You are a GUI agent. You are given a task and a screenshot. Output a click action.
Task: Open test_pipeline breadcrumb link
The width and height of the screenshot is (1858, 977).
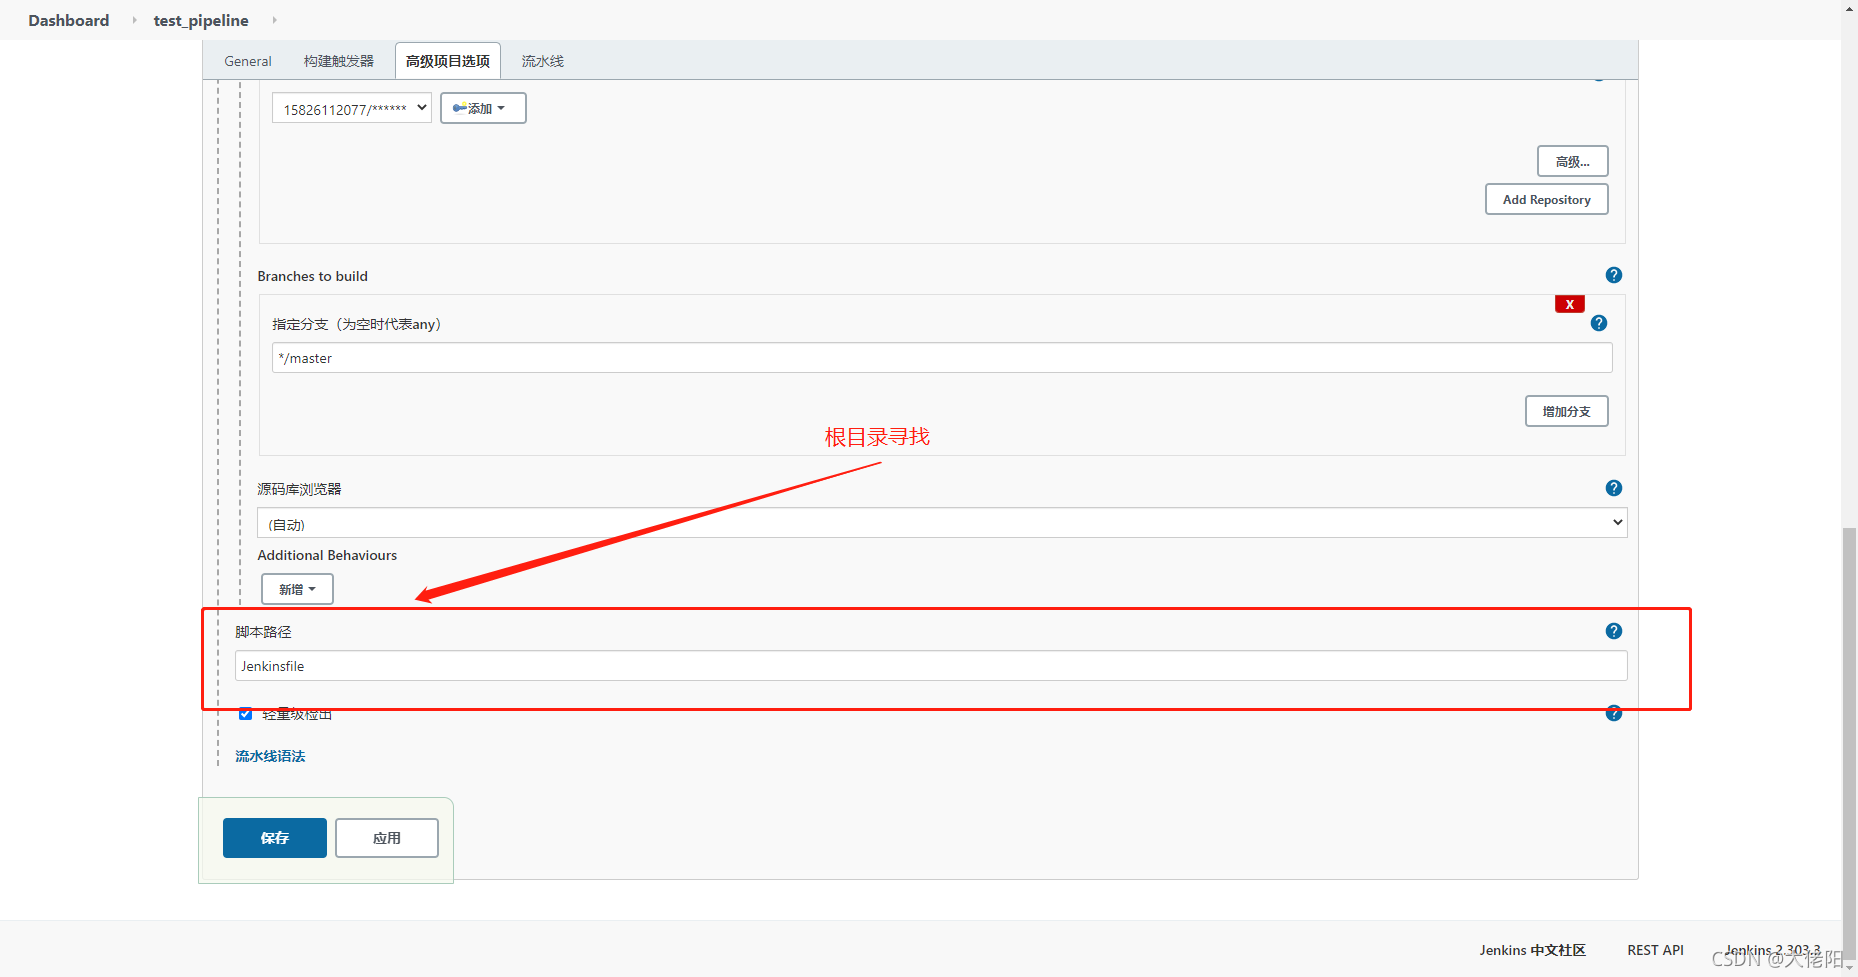coord(201,20)
